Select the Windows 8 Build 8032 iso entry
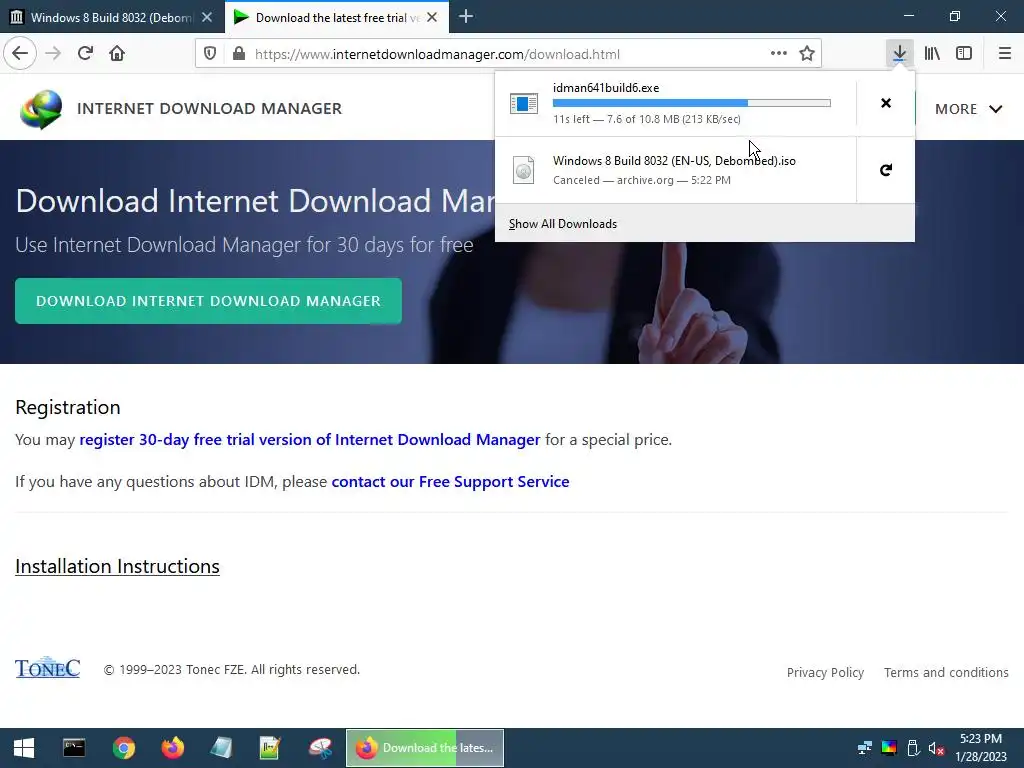Image resolution: width=1024 pixels, height=768 pixels. click(675, 170)
